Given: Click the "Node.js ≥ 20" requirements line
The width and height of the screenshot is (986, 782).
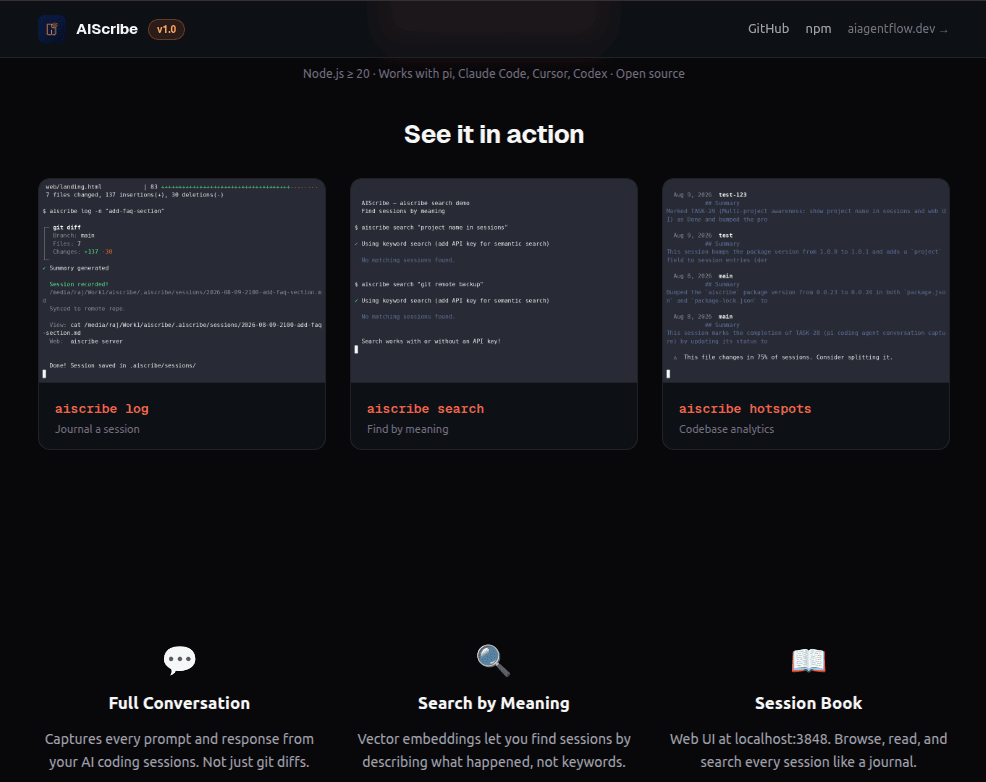Looking at the screenshot, I should coord(494,74).
